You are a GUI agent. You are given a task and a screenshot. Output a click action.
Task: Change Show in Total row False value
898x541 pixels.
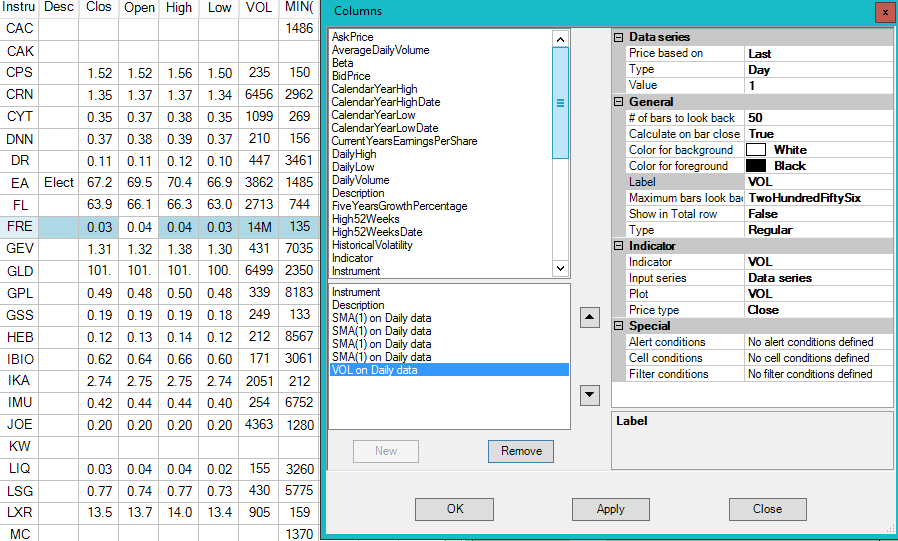[x=818, y=214]
